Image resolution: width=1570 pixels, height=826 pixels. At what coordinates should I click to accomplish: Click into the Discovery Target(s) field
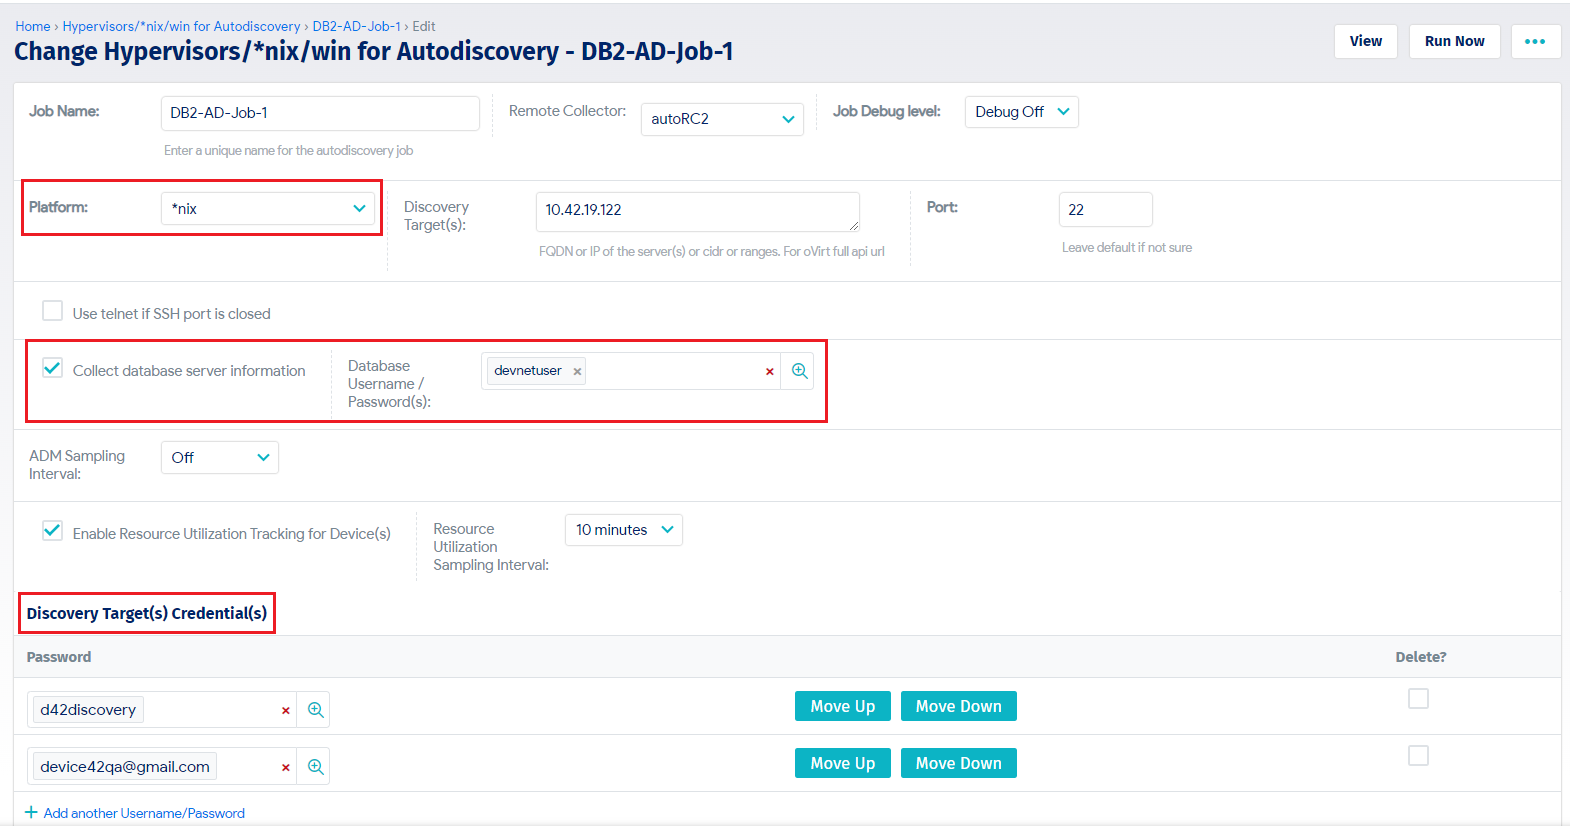coord(698,211)
